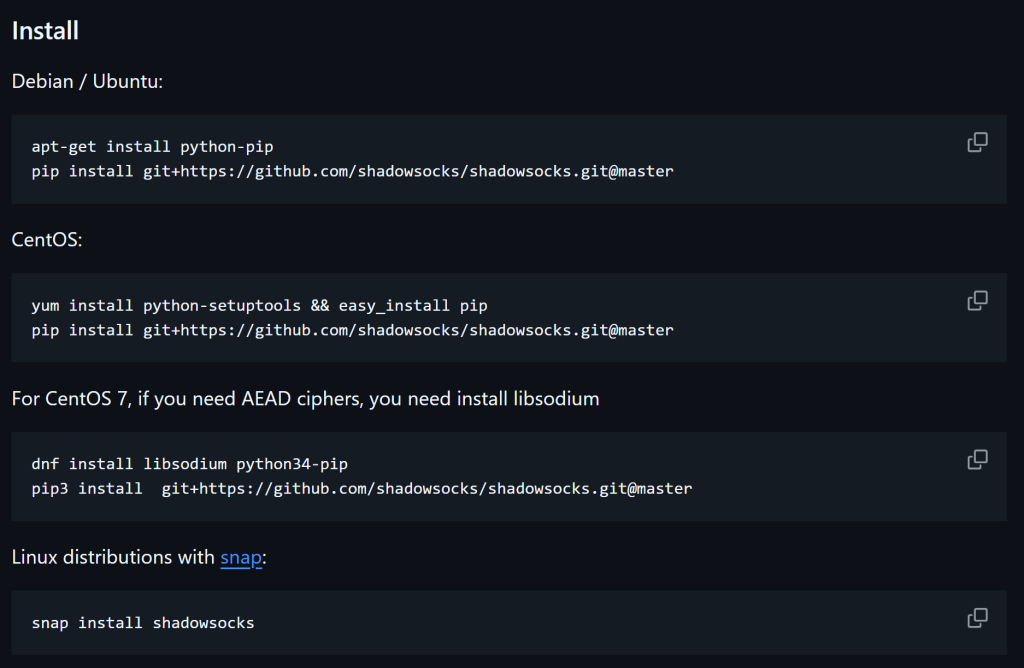Copy the Debian / Ubuntu install commands
Screen dimensions: 1024x668
[x=977, y=142]
